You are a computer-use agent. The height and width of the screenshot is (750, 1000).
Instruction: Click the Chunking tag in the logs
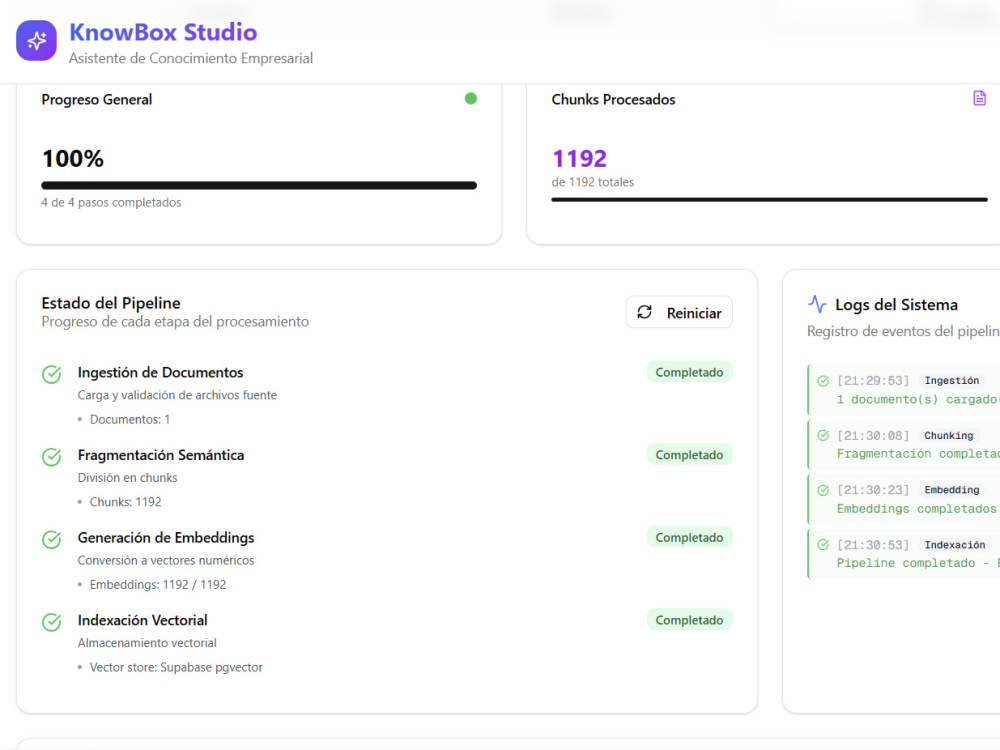pos(948,436)
